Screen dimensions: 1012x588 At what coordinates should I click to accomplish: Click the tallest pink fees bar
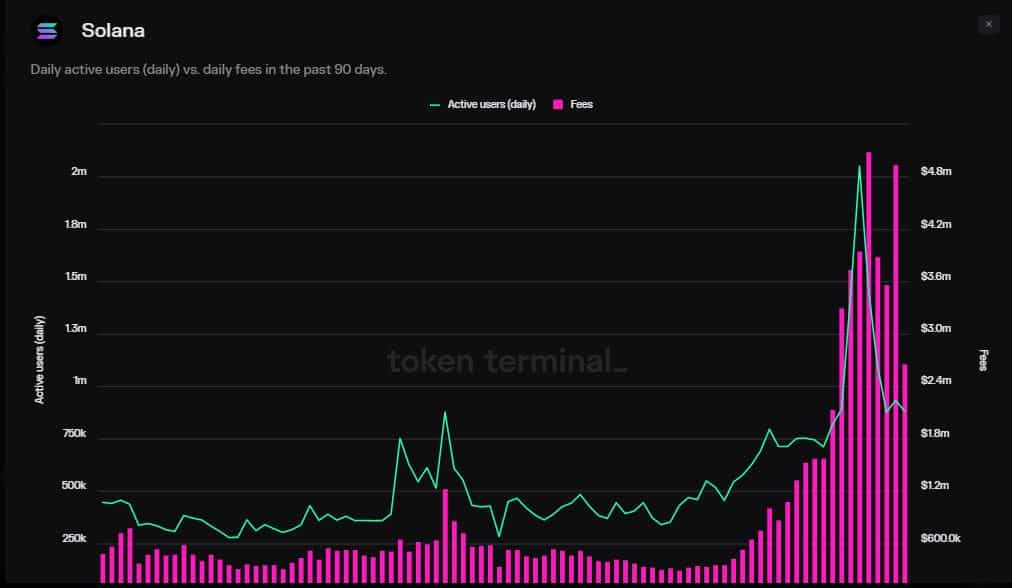pyautogui.click(x=869, y=367)
